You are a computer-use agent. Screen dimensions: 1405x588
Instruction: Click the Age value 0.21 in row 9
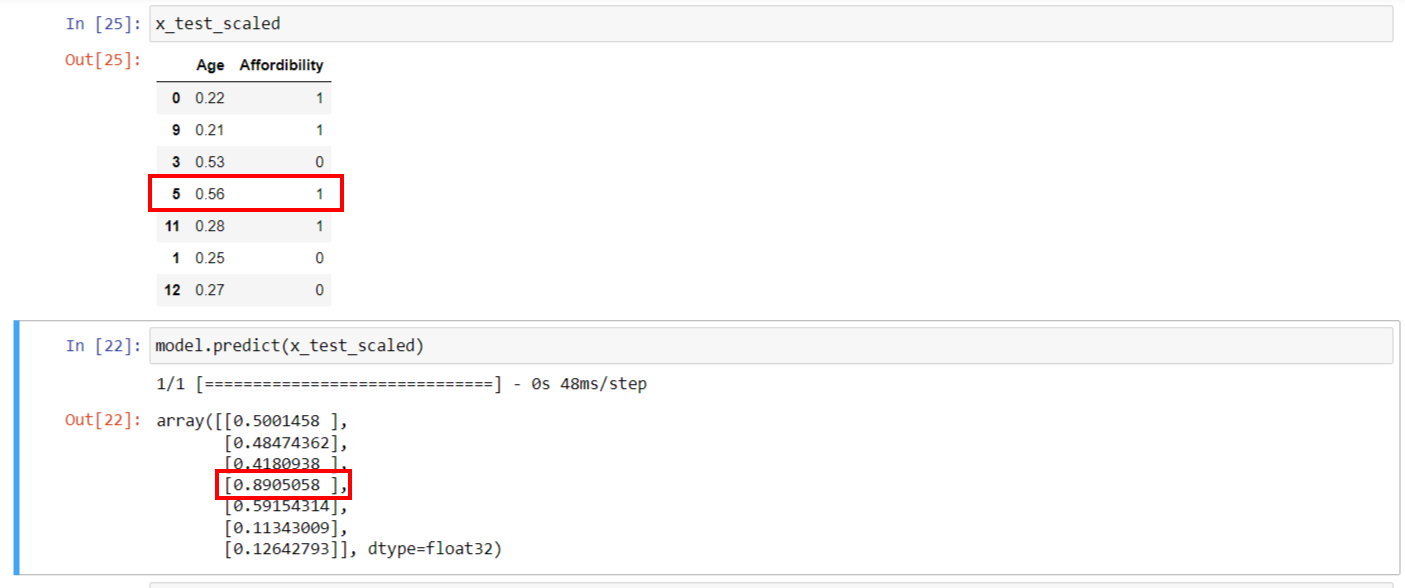pyautogui.click(x=210, y=130)
